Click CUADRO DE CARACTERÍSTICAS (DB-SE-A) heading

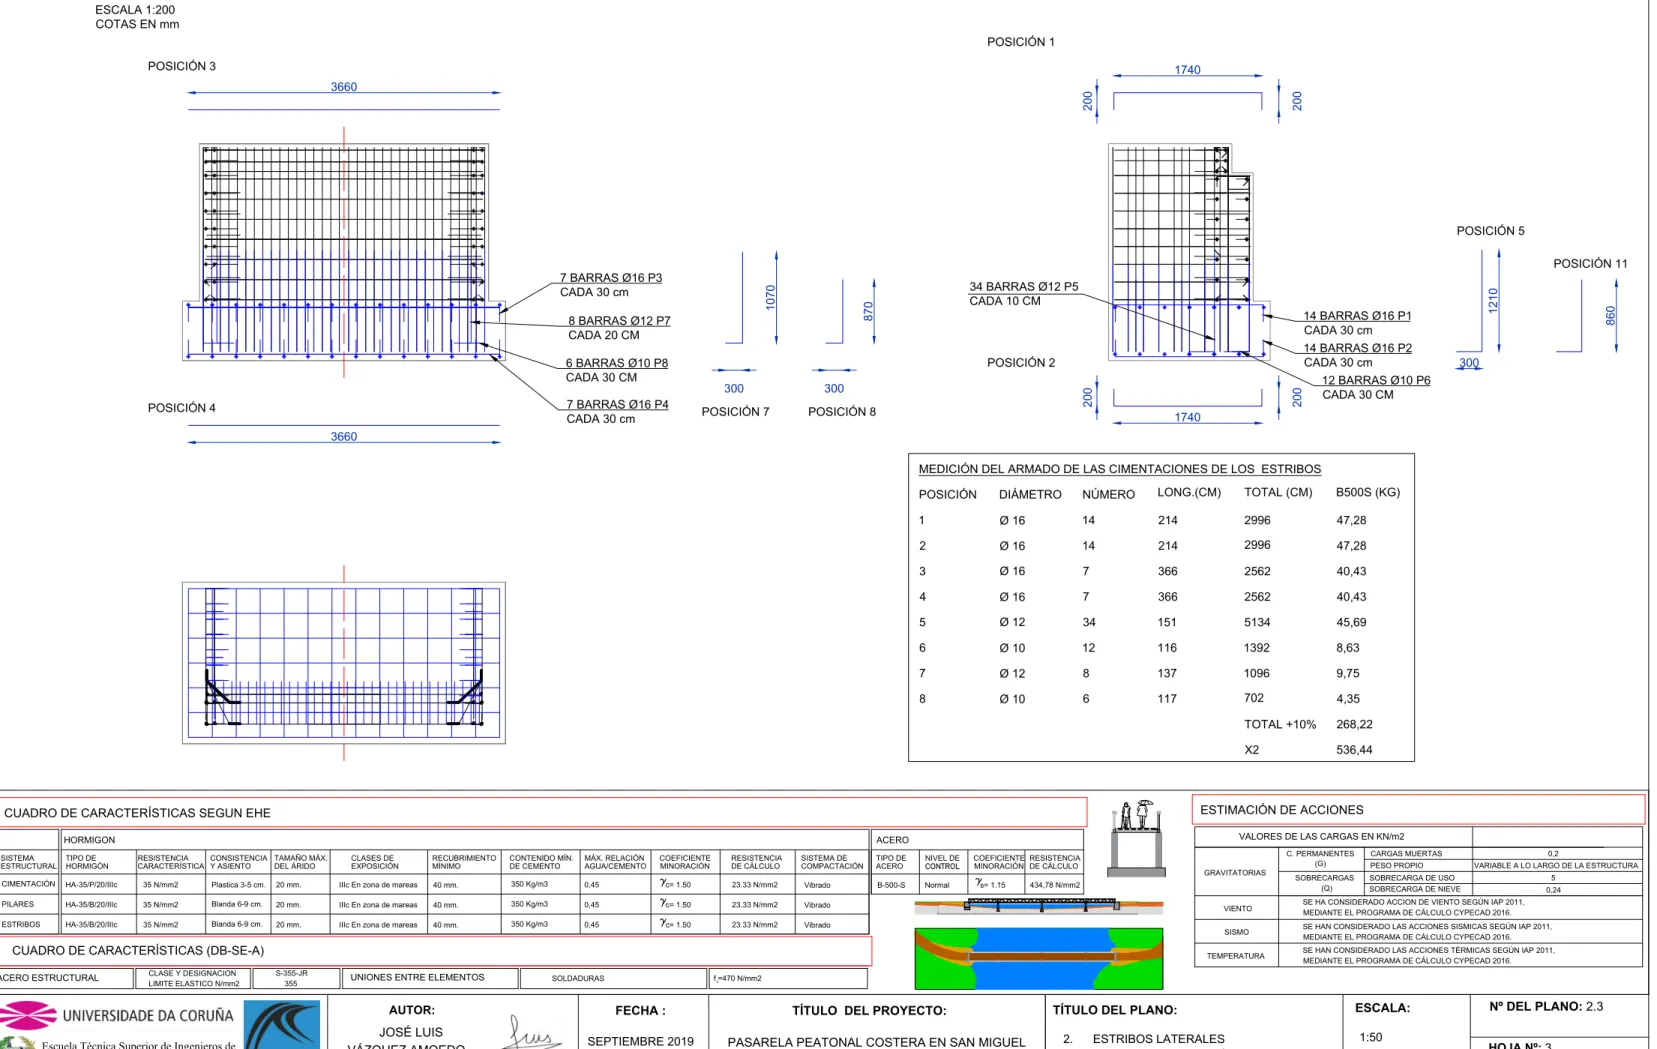pos(138,951)
